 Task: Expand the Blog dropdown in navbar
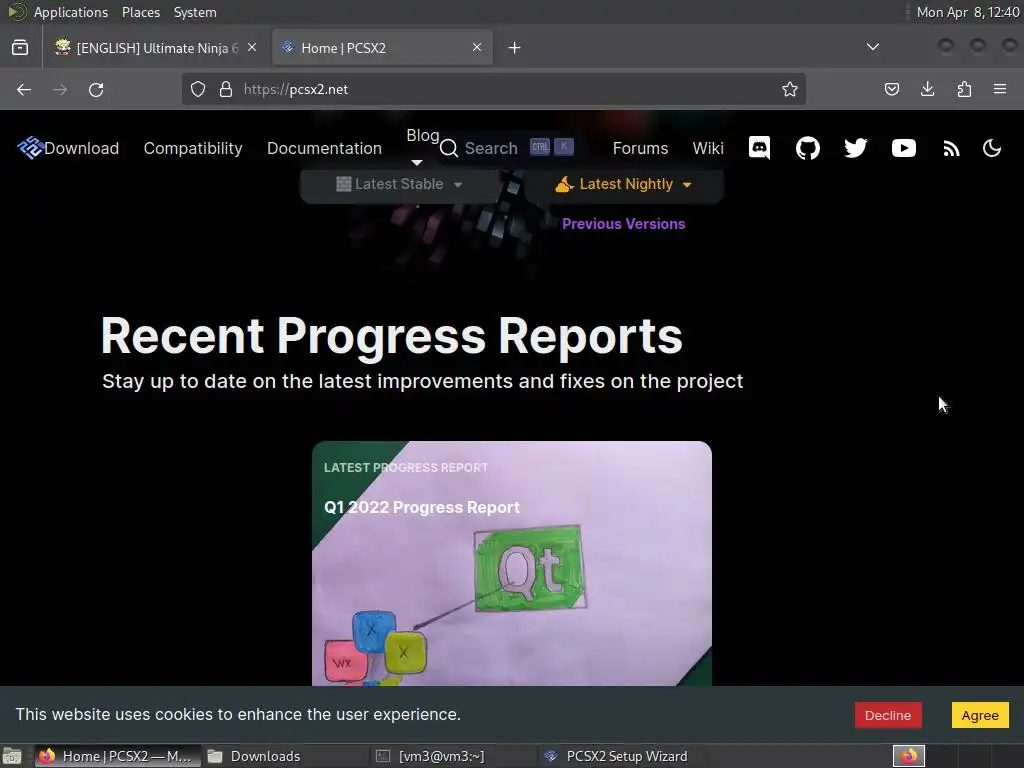(423, 147)
